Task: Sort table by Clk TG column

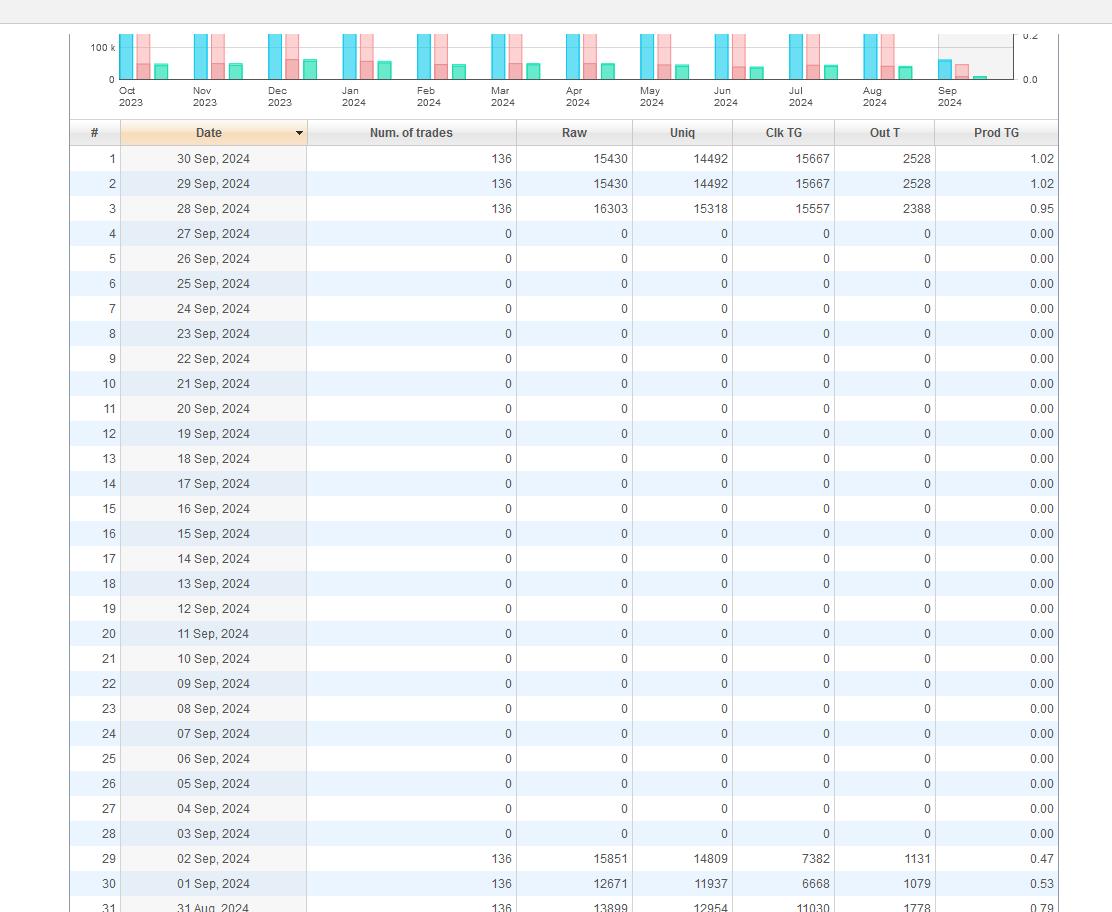Action: [x=784, y=133]
